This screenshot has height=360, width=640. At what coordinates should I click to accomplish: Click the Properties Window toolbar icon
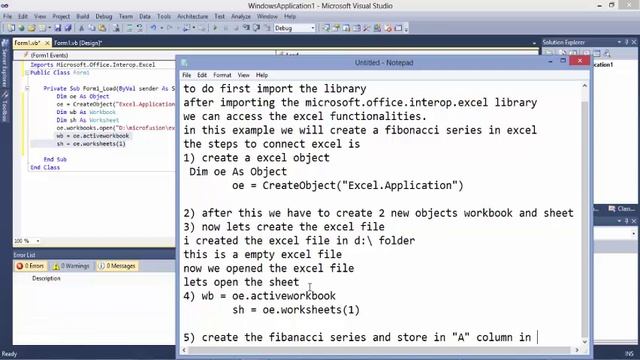337,28
